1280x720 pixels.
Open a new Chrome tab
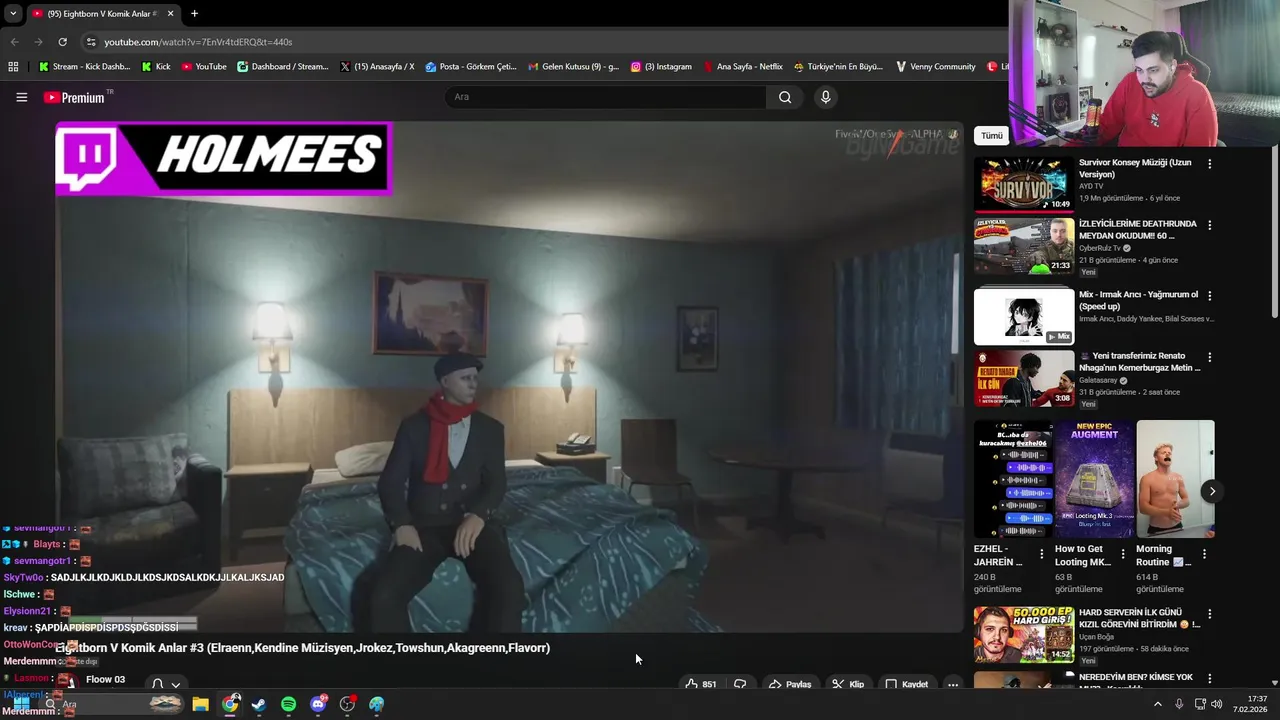194,14
